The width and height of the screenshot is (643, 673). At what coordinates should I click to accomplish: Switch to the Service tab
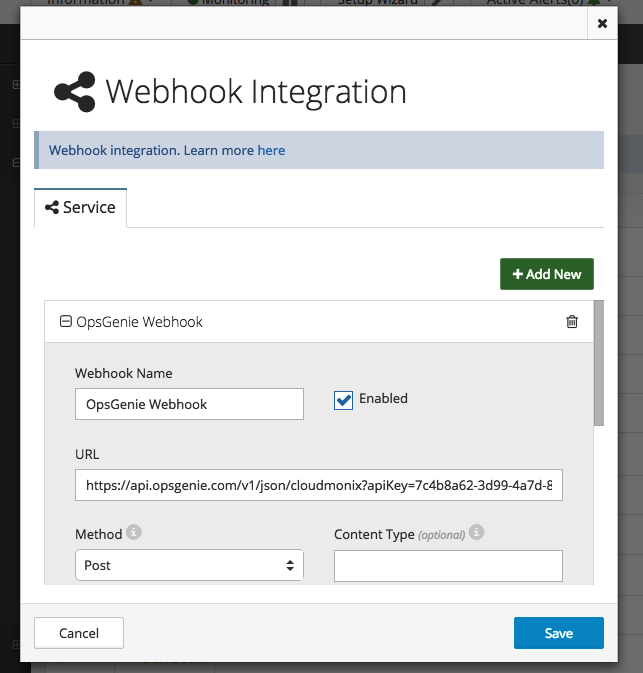pos(80,208)
